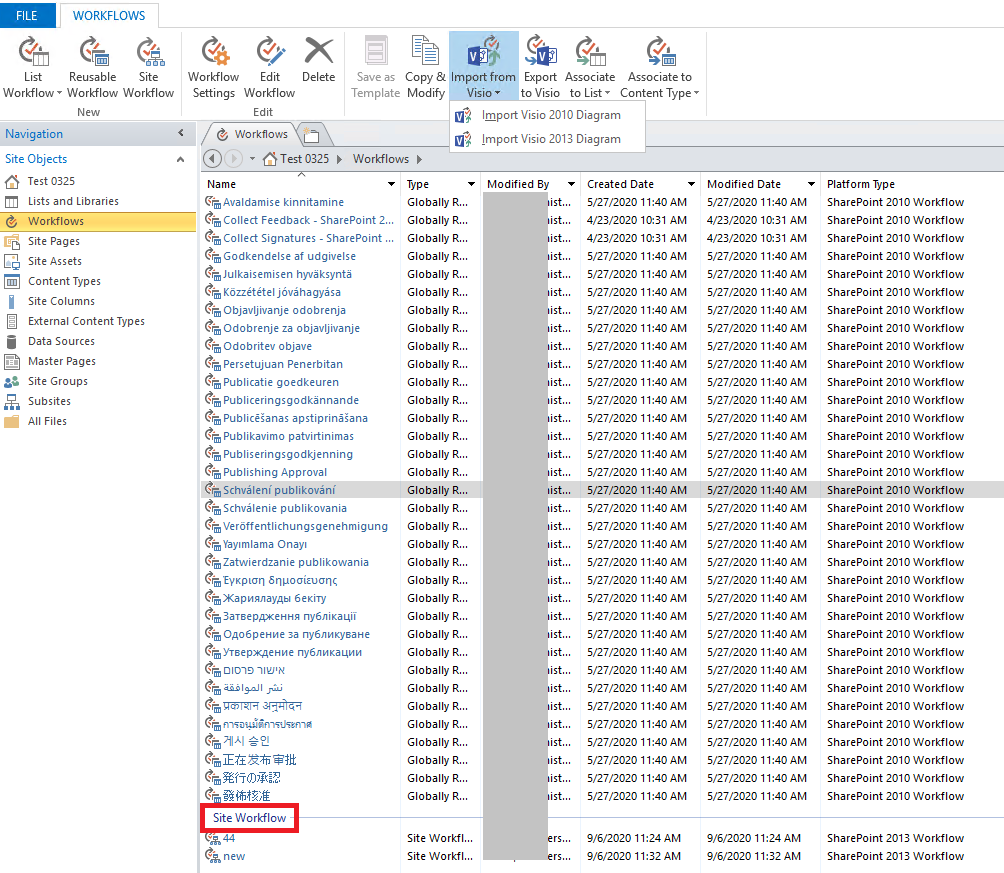Open Yayımlama Onayı workflow
The height and width of the screenshot is (873, 1004).
click(264, 544)
